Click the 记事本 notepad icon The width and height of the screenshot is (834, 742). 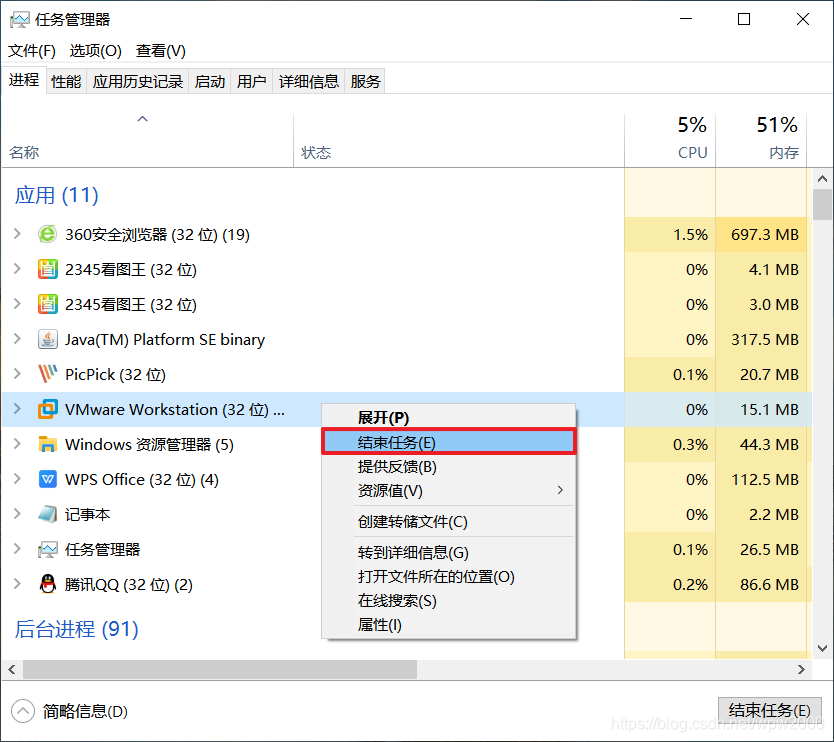click(47, 514)
